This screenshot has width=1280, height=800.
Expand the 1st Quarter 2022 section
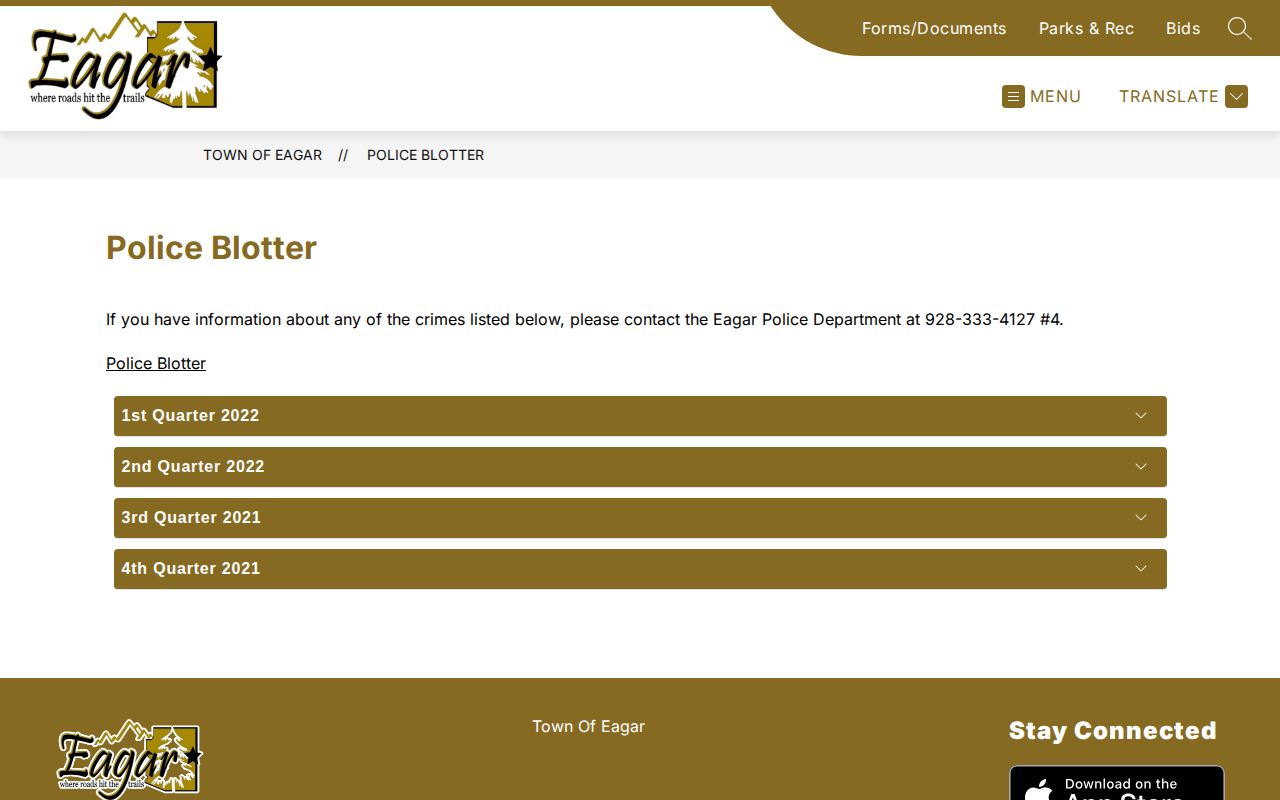[x=640, y=416]
